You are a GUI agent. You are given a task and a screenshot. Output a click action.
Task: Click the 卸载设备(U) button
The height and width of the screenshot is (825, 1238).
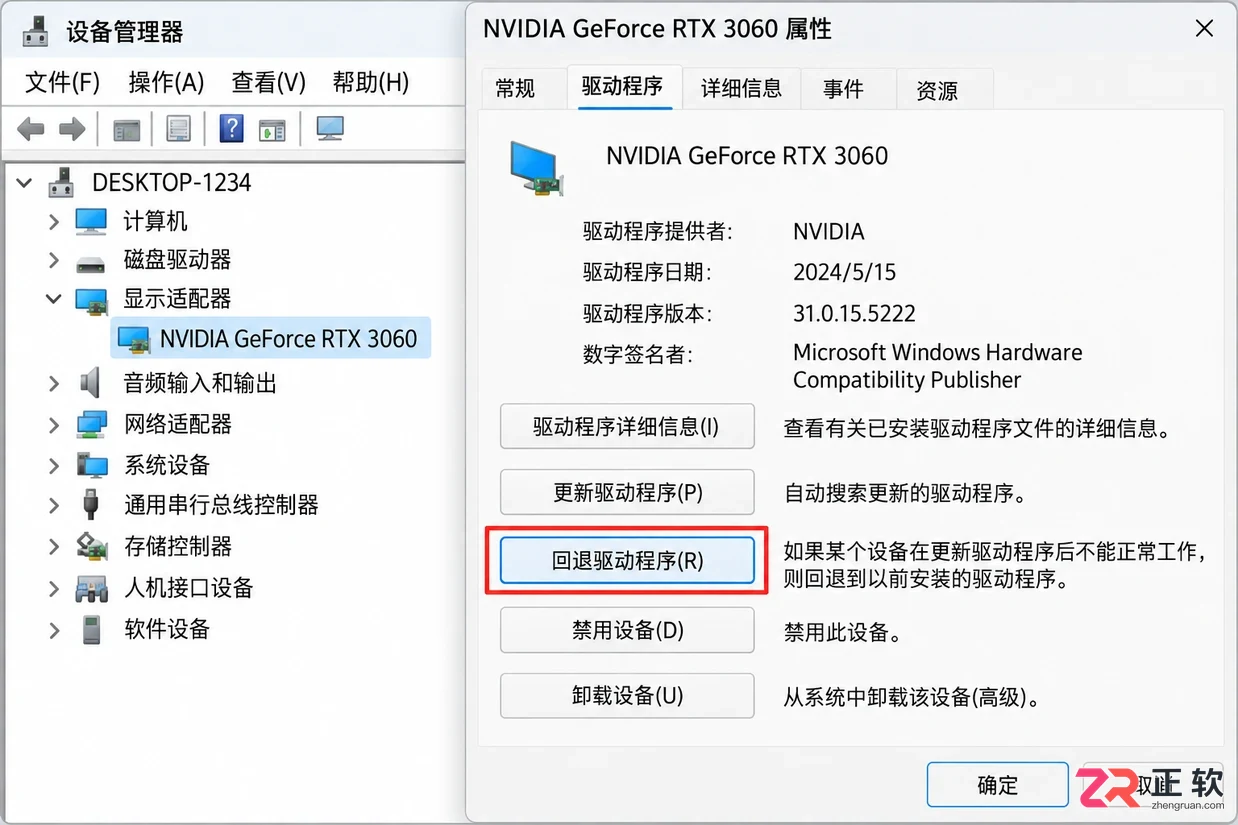click(627, 695)
